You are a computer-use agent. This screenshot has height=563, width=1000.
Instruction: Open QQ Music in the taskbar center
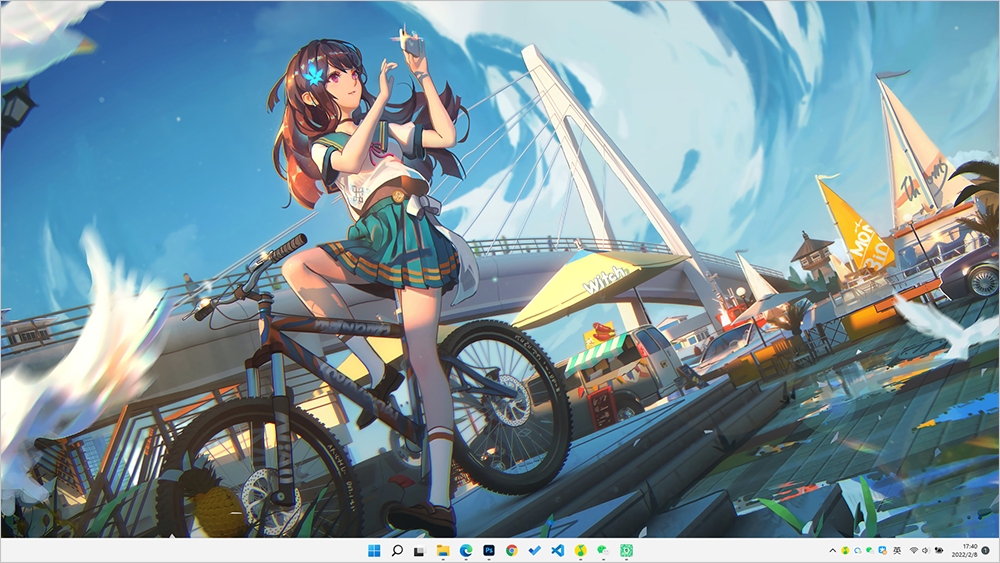coord(580,550)
